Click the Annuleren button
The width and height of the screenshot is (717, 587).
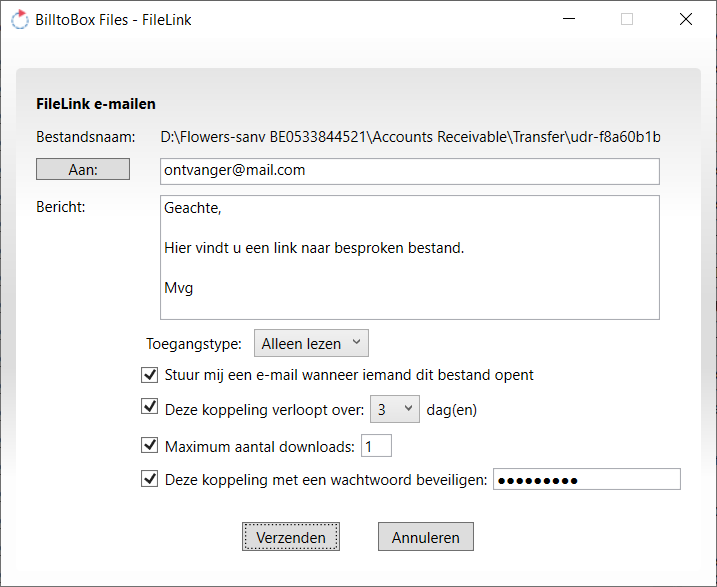[x=426, y=537]
